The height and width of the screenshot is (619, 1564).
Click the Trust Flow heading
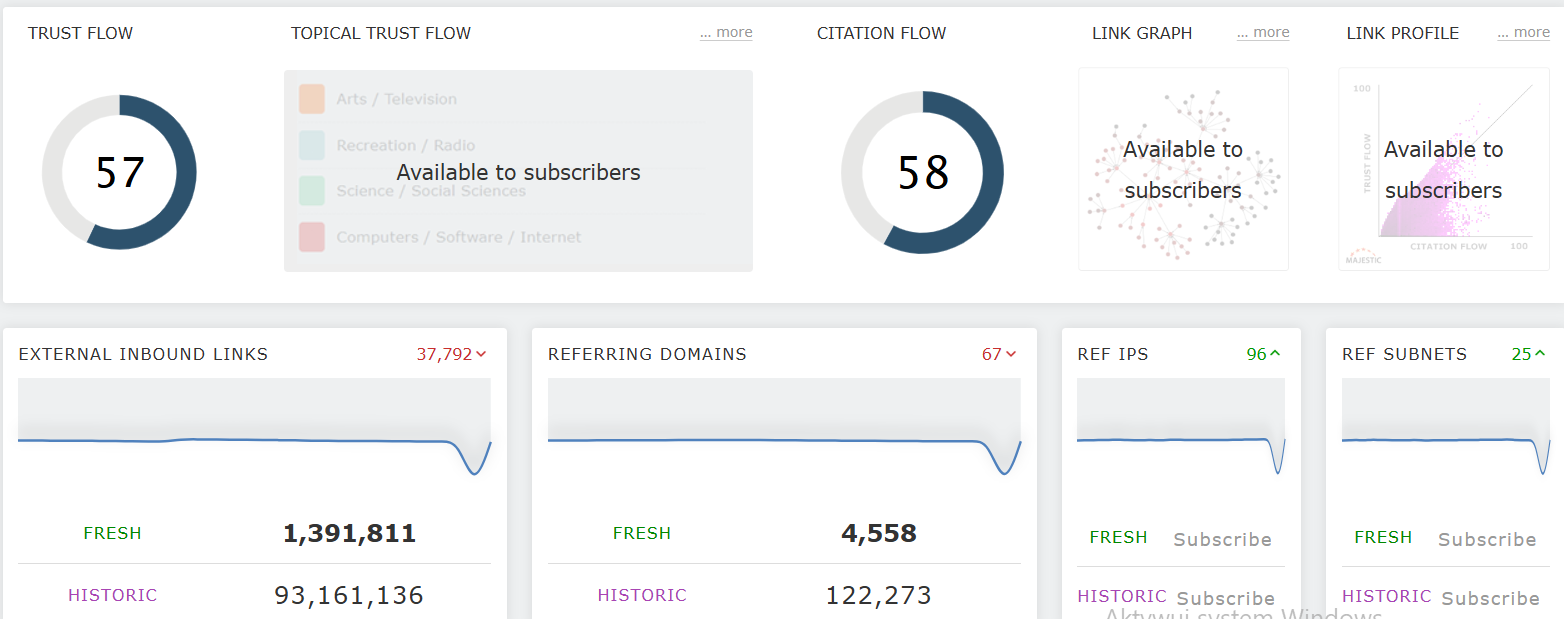80,33
